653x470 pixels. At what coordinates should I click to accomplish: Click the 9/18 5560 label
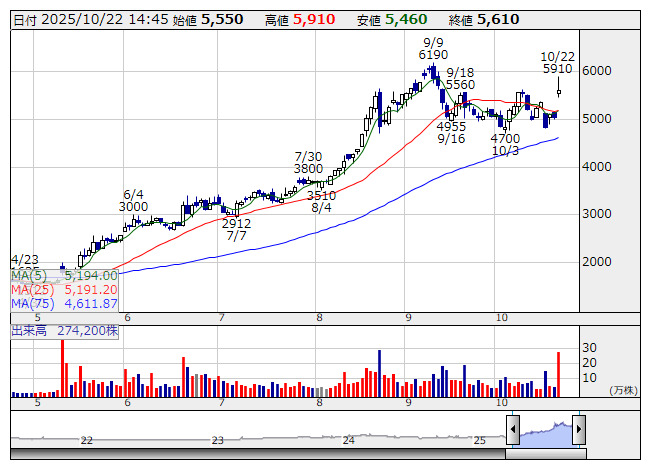click(460, 79)
